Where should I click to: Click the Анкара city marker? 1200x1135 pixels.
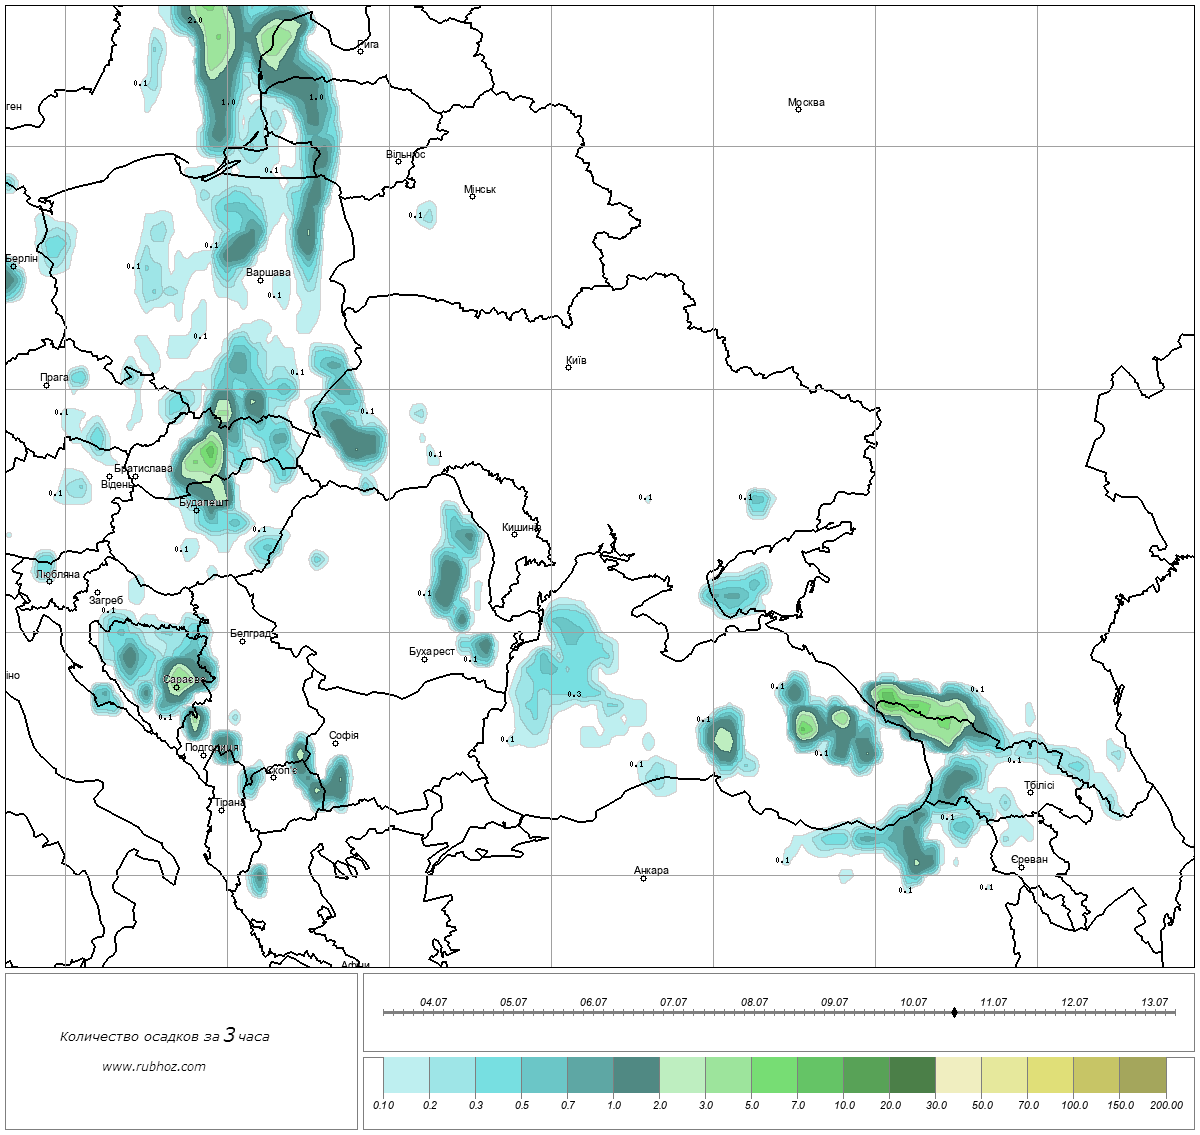(x=643, y=878)
